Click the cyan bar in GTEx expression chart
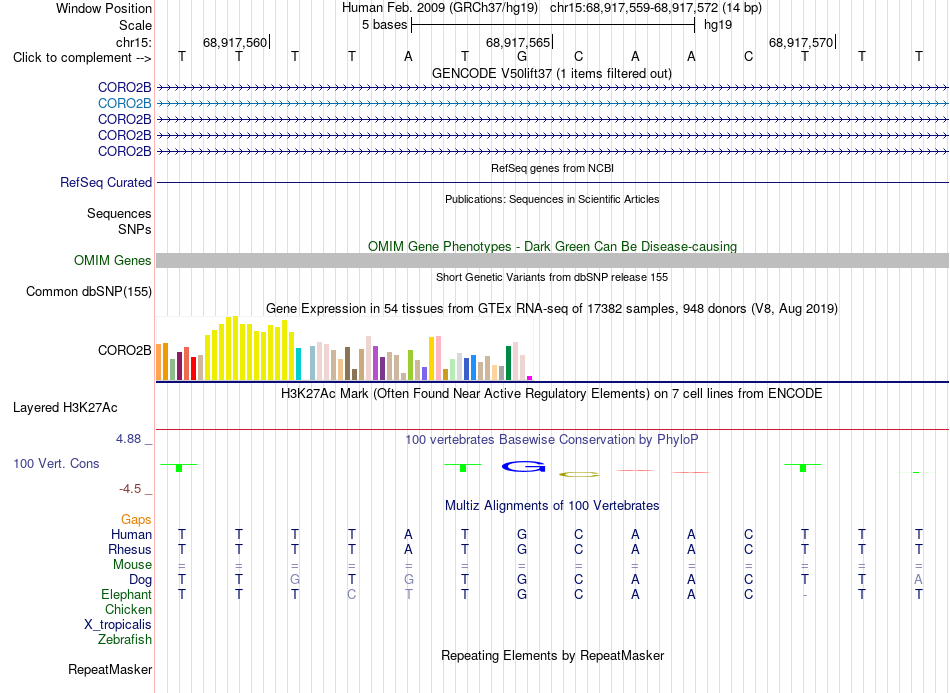 pyautogui.click(x=298, y=364)
